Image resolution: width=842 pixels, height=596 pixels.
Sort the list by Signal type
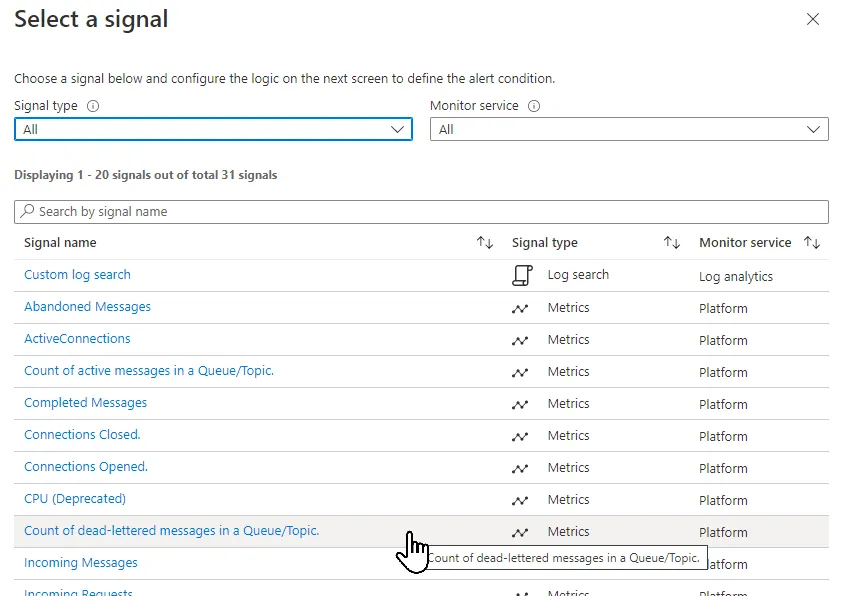[x=672, y=243]
